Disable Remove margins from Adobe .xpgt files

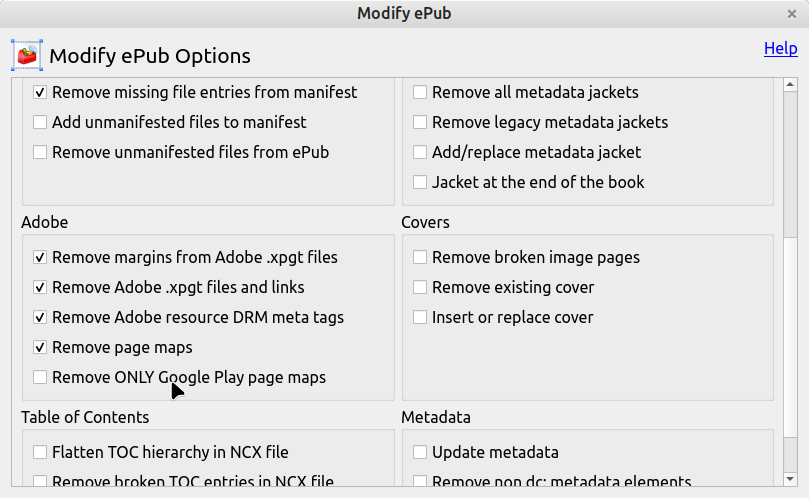pyautogui.click(x=40, y=257)
